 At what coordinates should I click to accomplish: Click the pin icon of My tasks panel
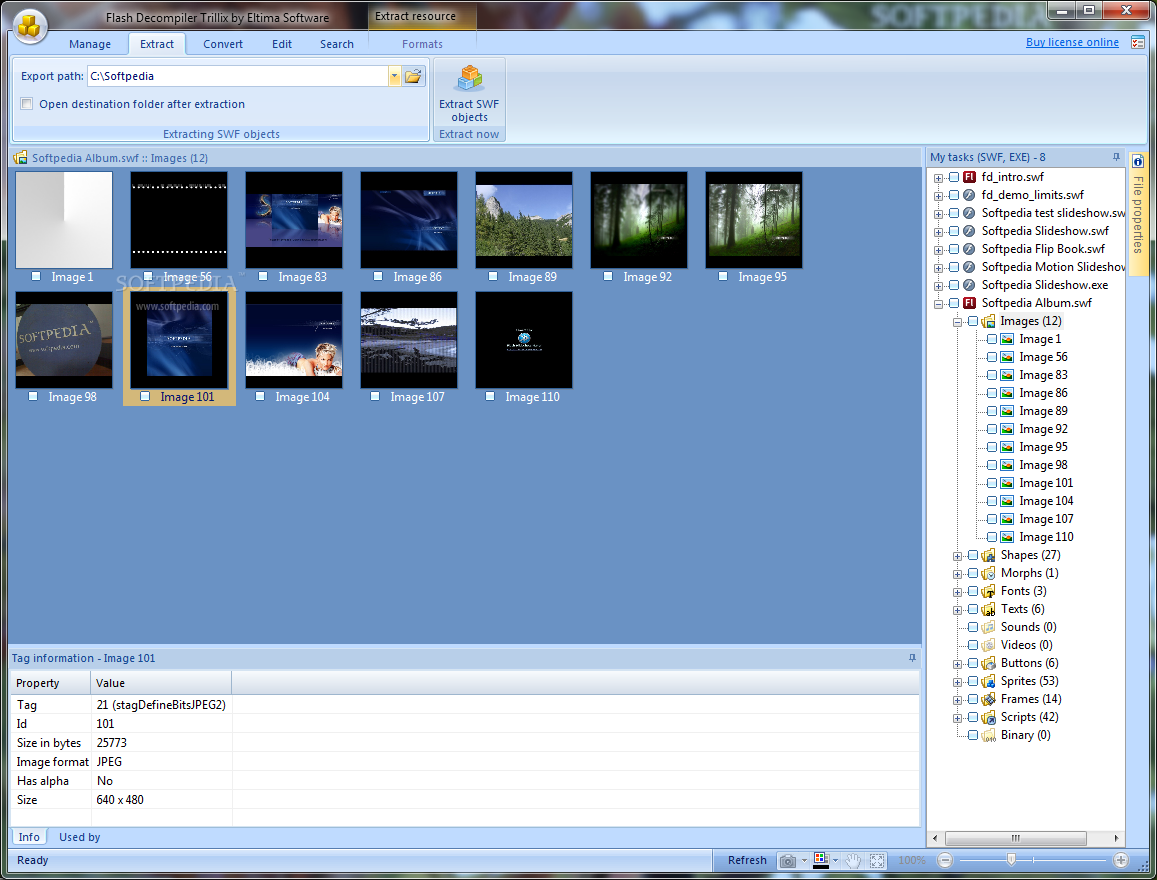(1116, 157)
